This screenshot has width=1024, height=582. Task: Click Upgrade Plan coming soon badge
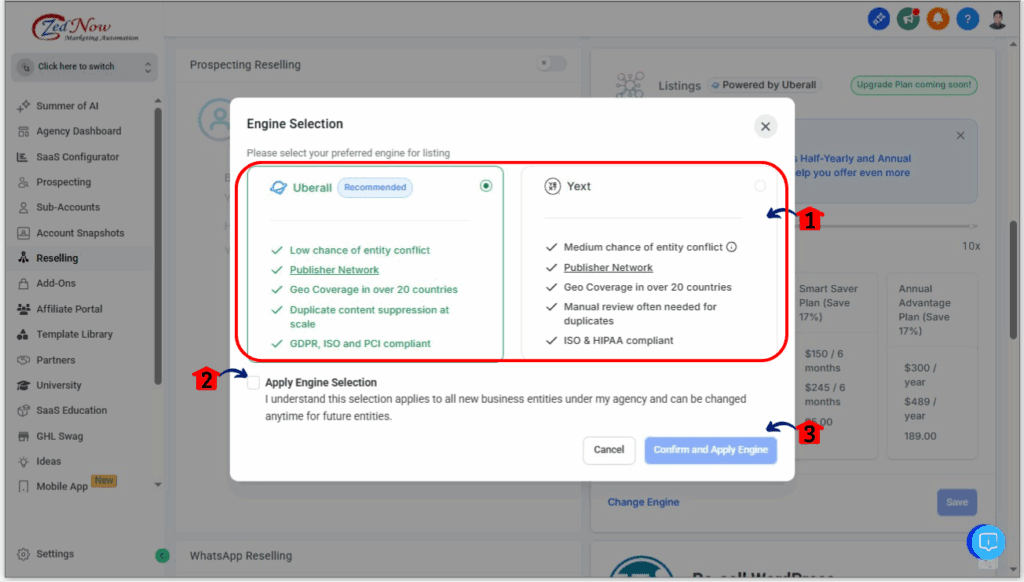914,85
